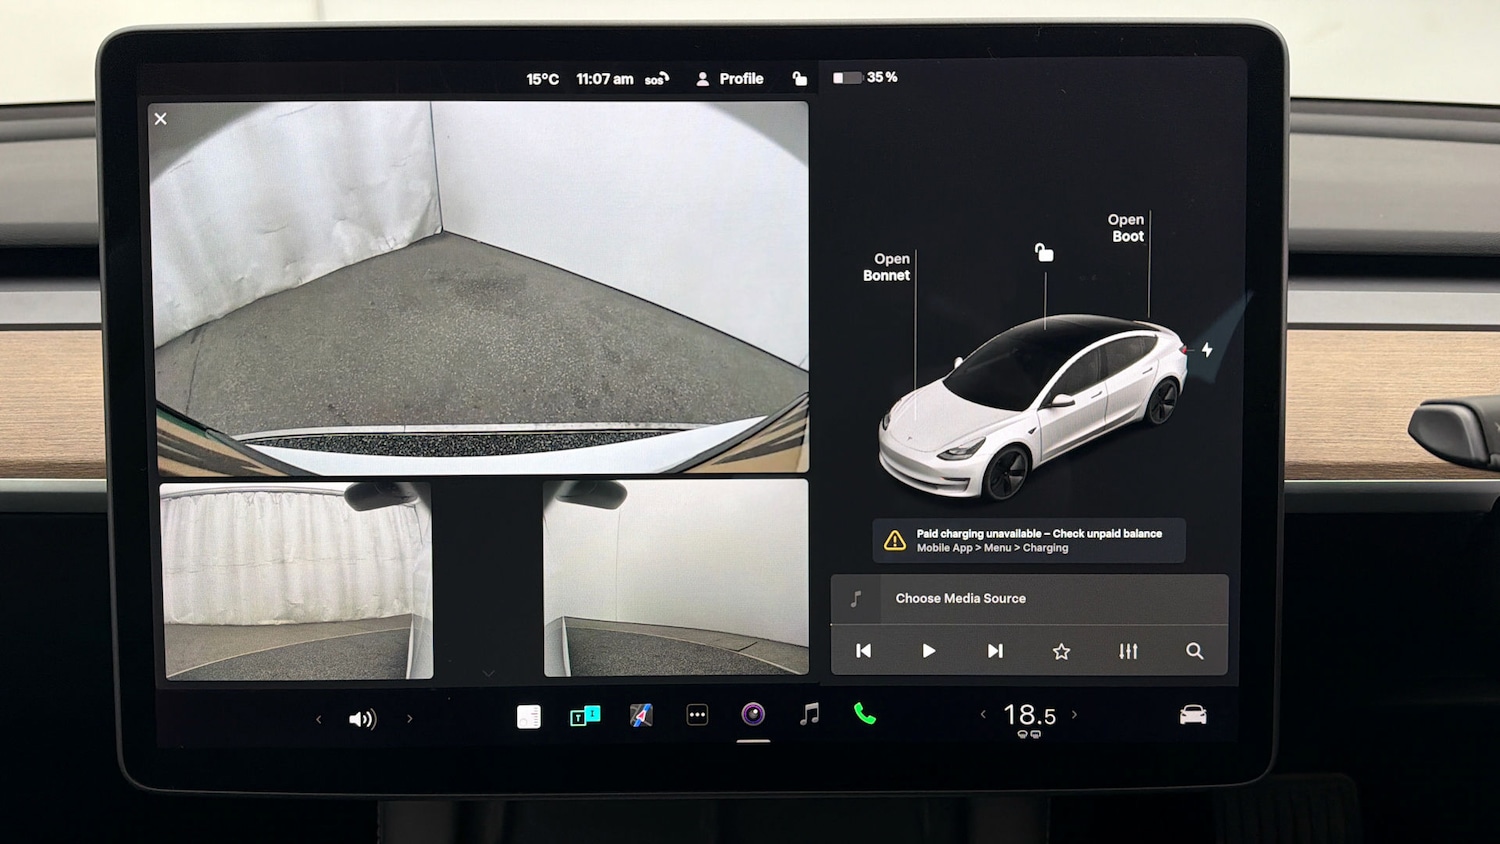Image resolution: width=1500 pixels, height=844 pixels.
Task: Mute audio with the speaker icon
Action: [363, 718]
